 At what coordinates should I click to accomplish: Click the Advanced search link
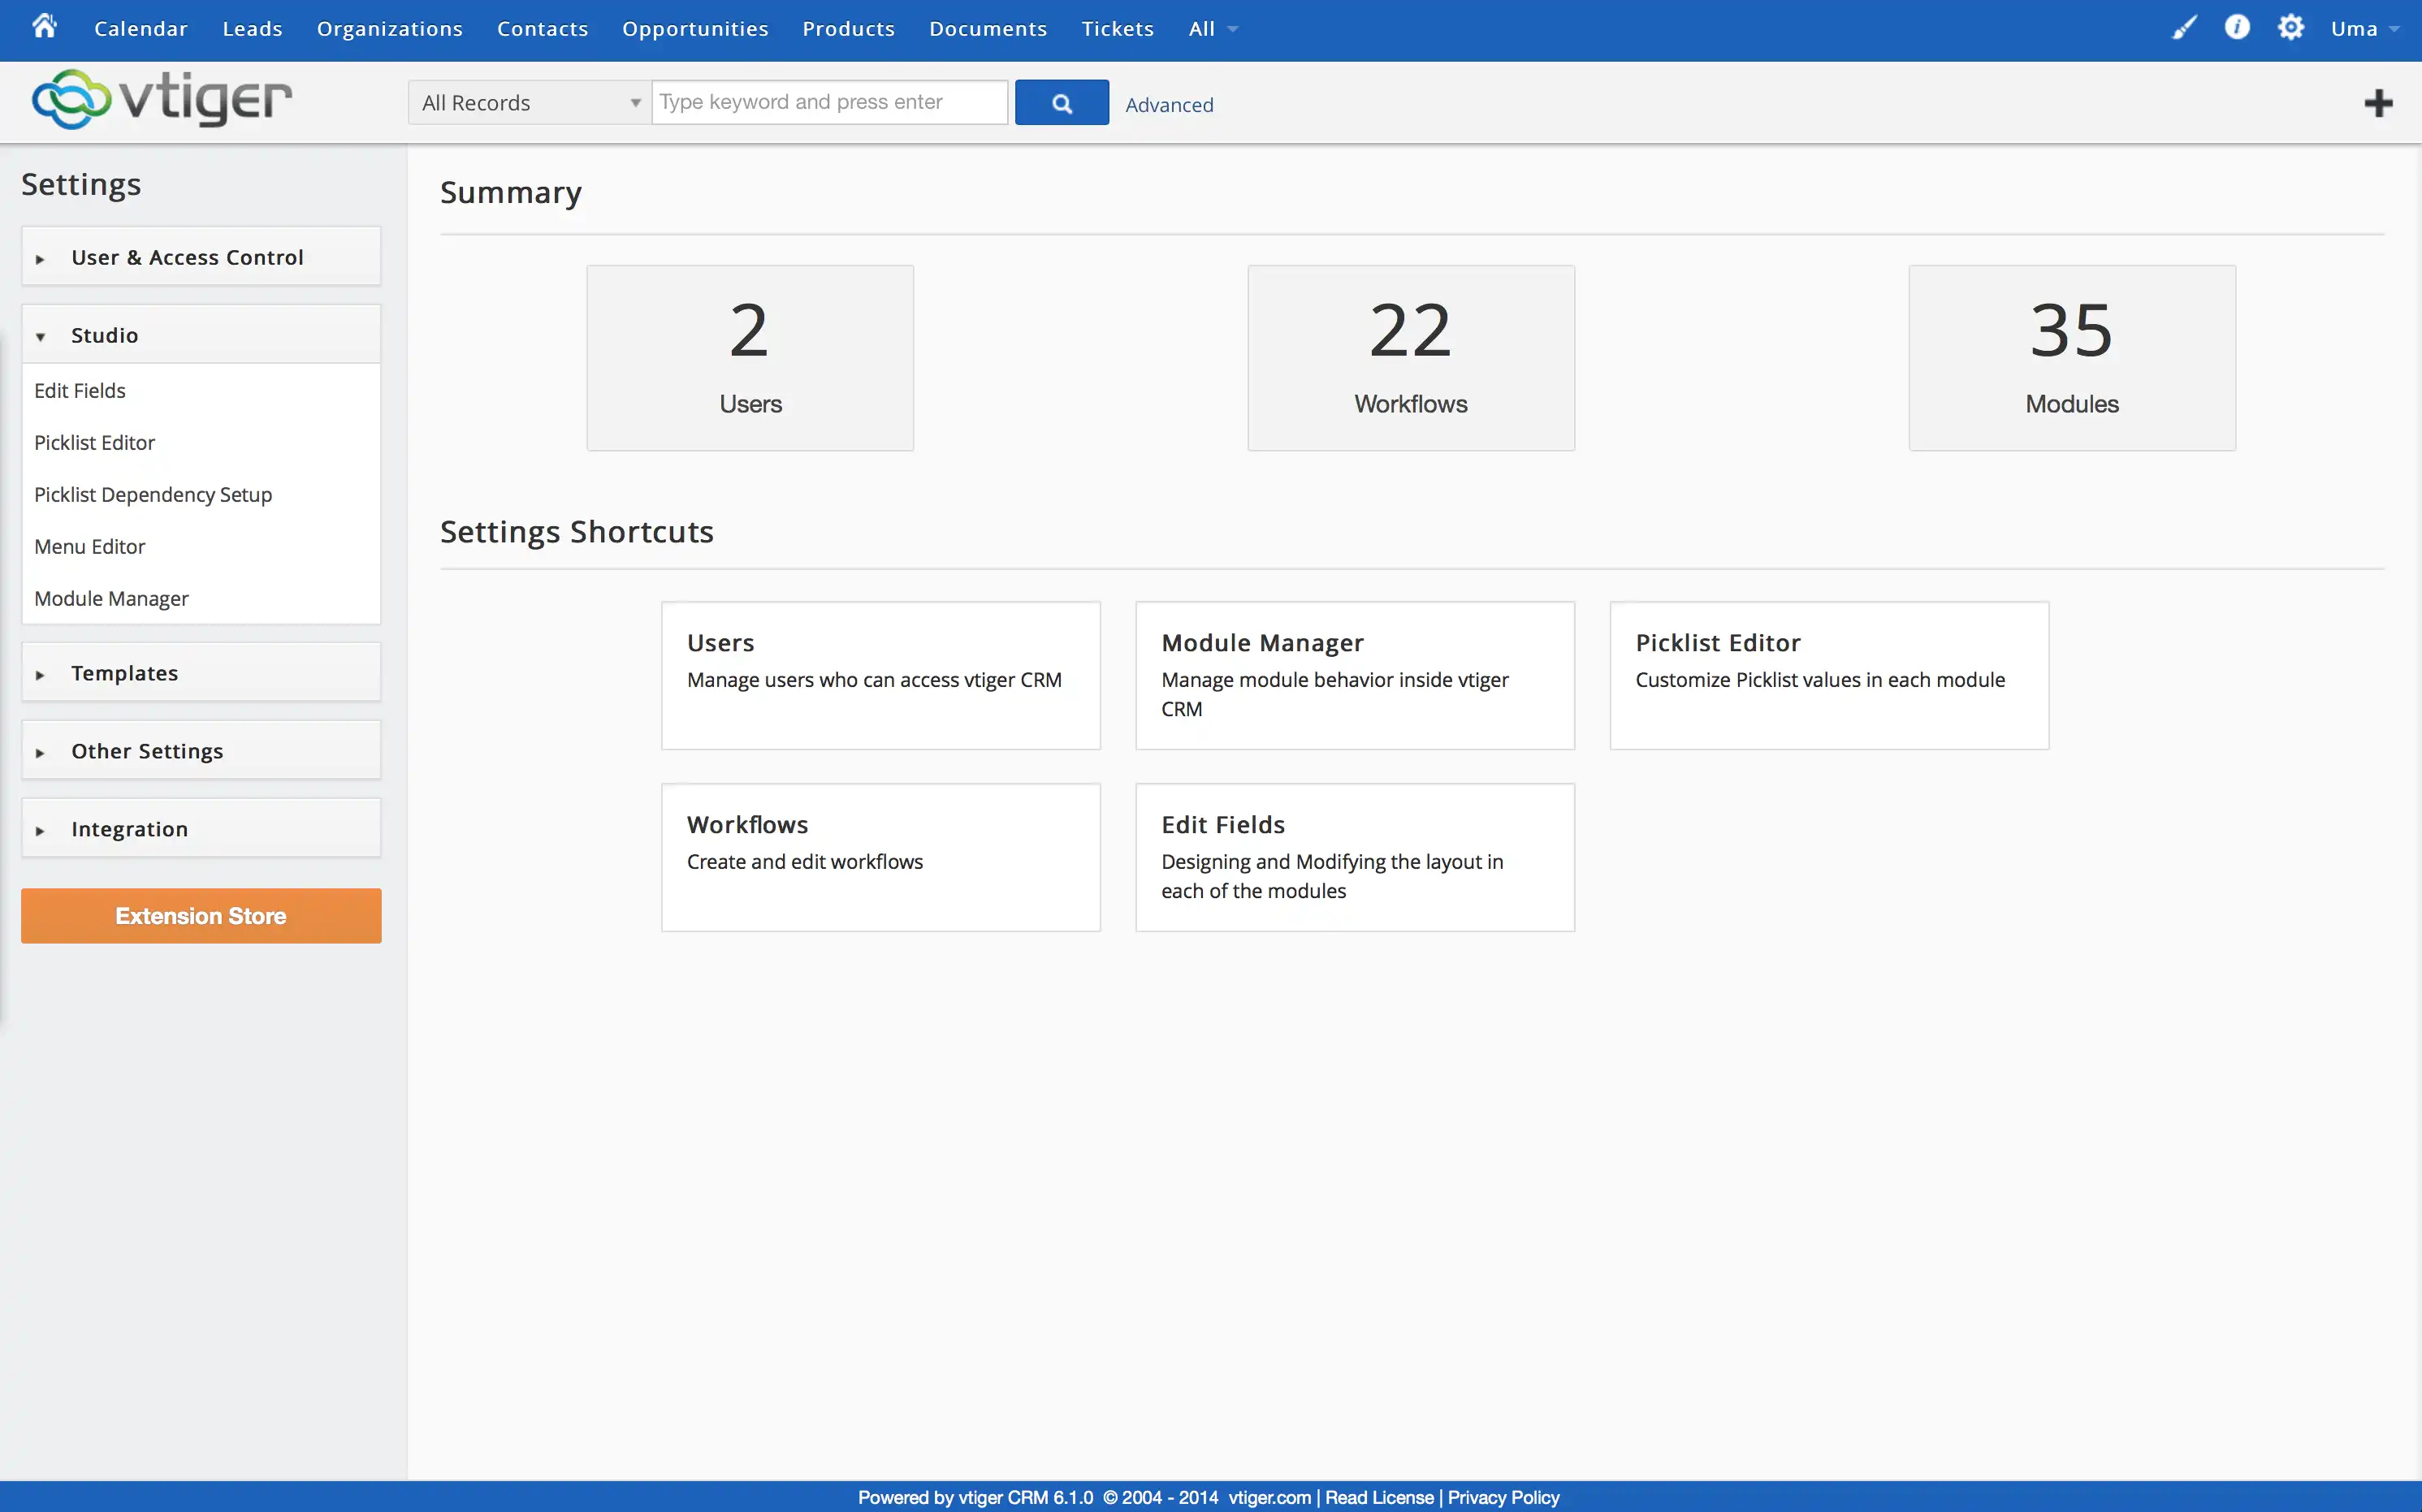(1170, 105)
